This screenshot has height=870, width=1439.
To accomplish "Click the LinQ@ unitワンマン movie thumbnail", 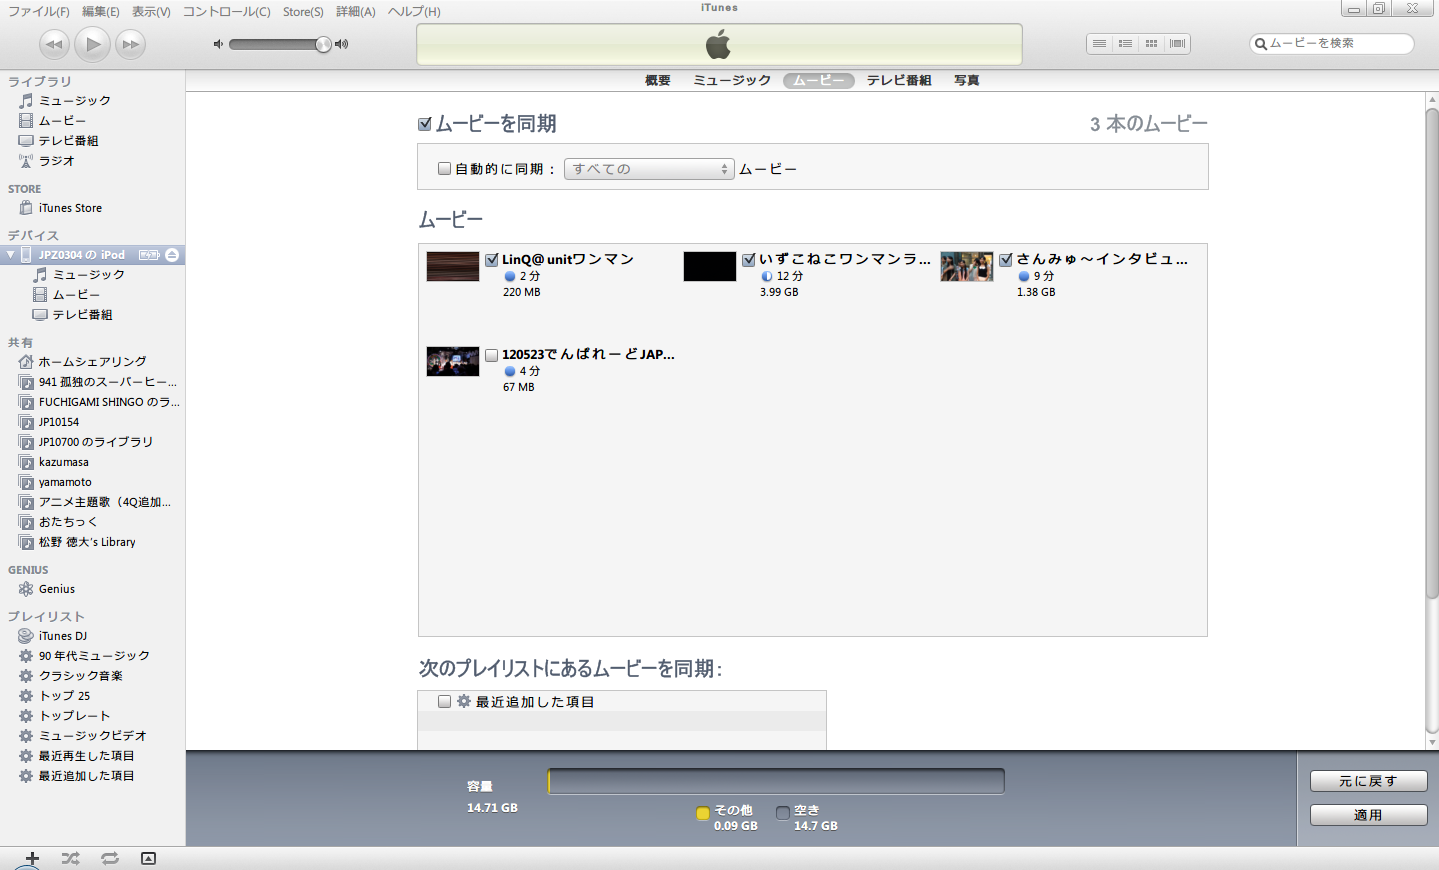I will click(x=453, y=267).
